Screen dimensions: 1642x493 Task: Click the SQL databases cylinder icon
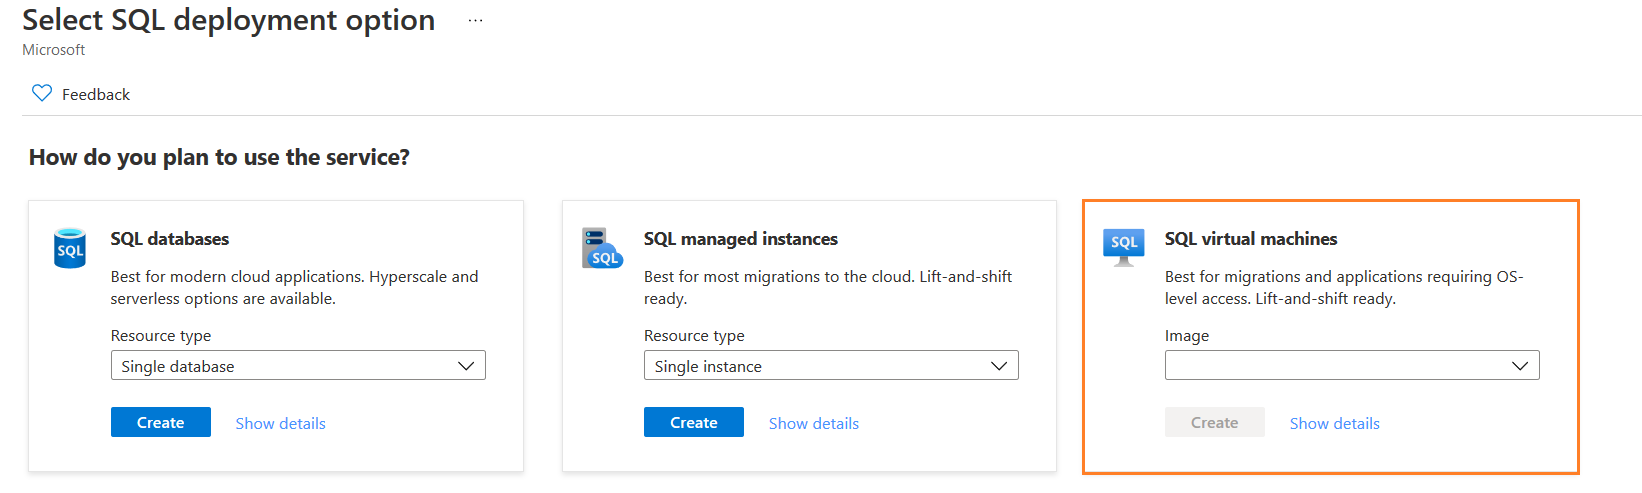point(70,248)
